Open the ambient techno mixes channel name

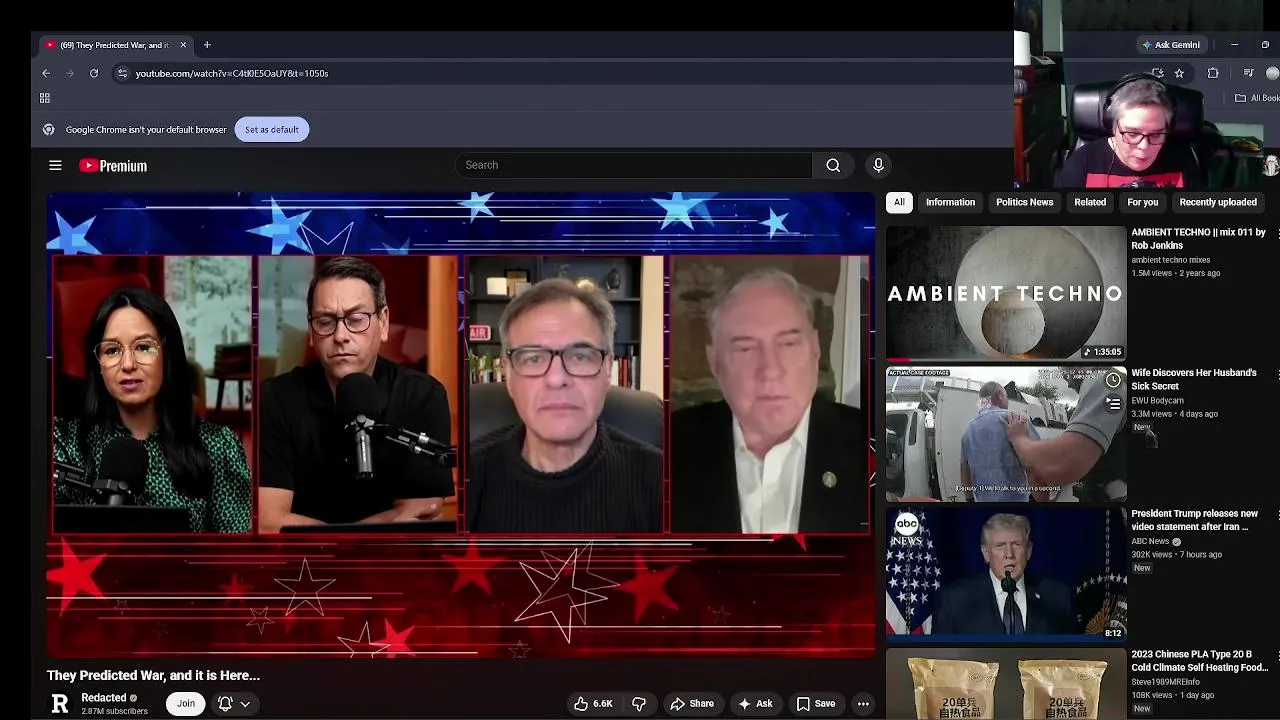coord(1171,260)
